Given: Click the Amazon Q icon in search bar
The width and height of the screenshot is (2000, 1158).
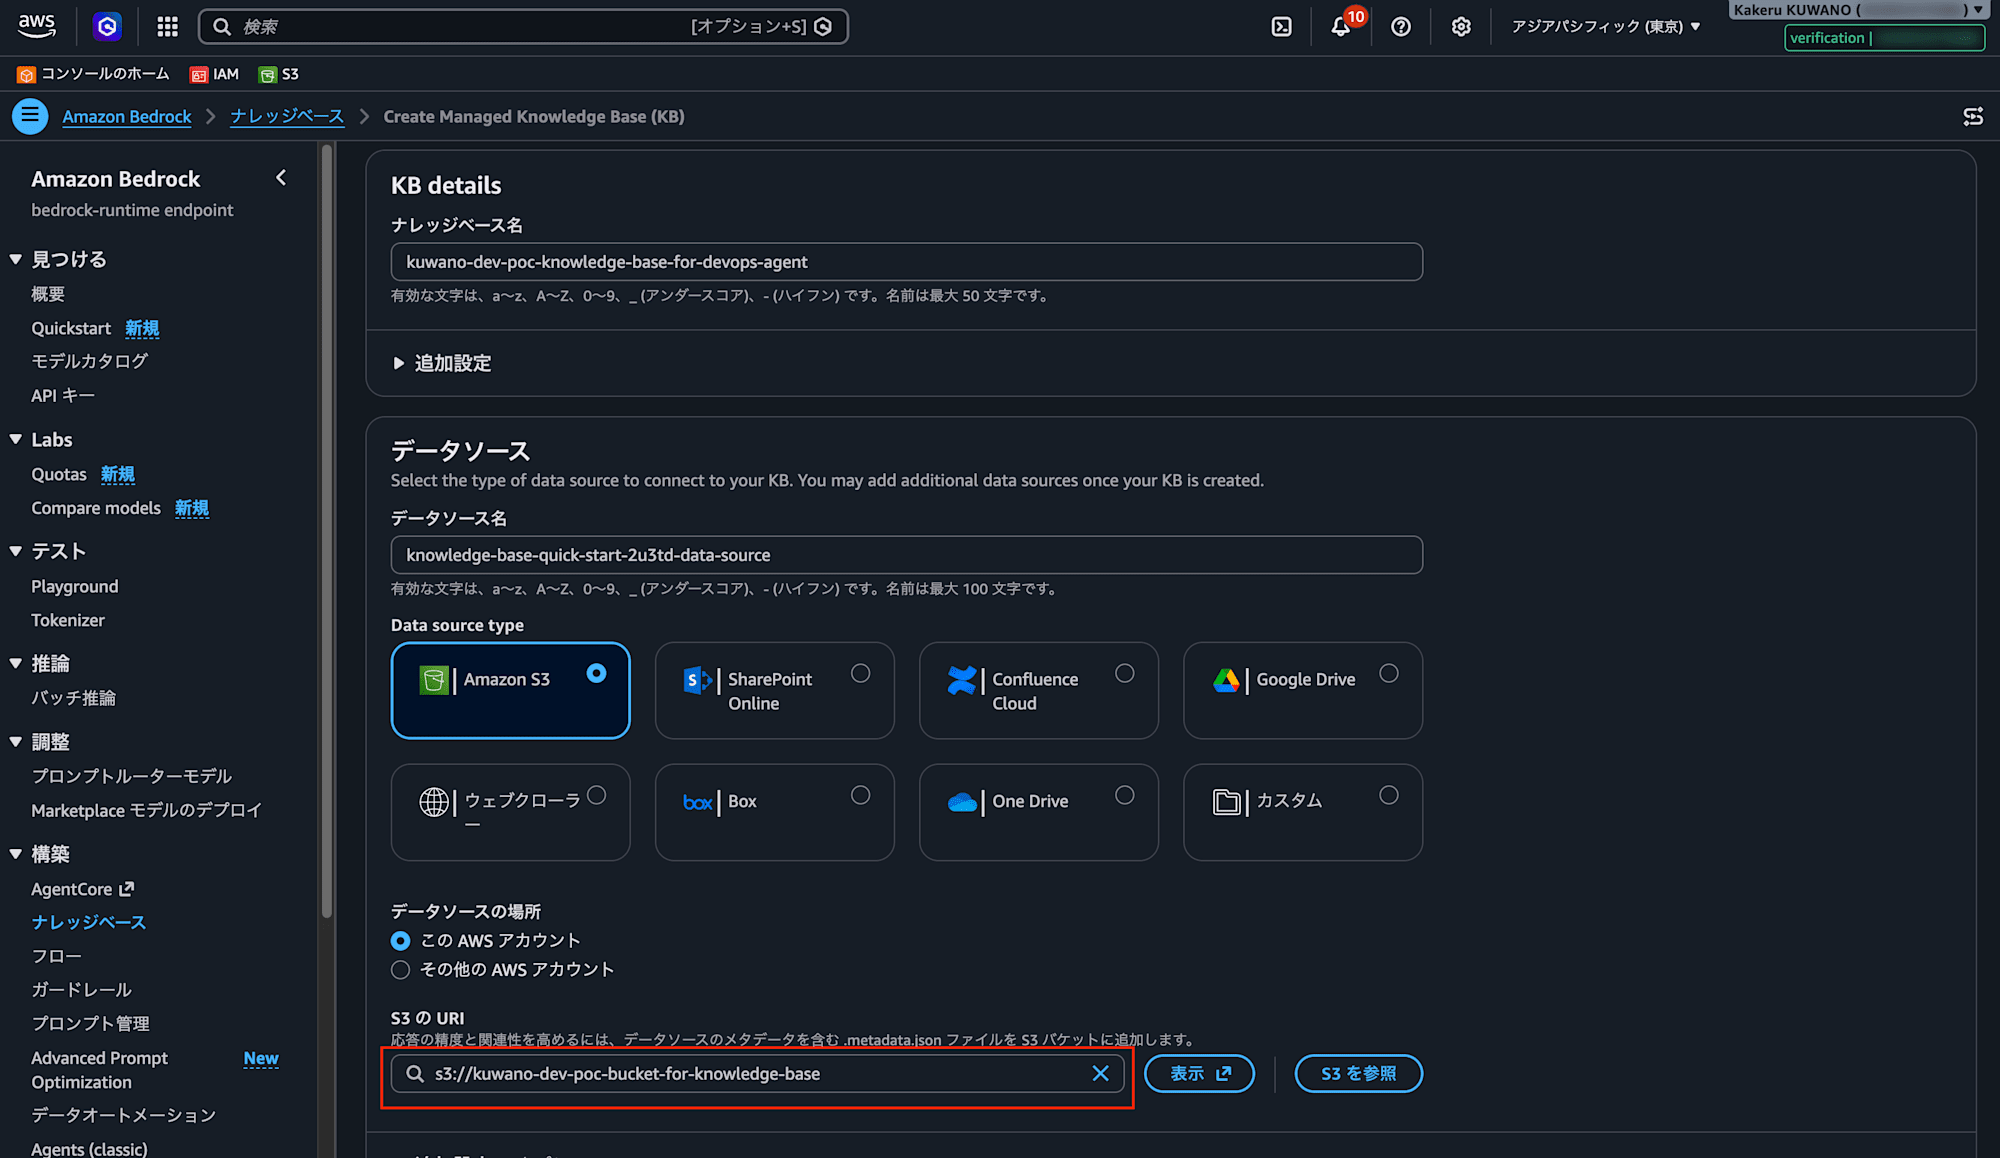Looking at the screenshot, I should point(823,27).
